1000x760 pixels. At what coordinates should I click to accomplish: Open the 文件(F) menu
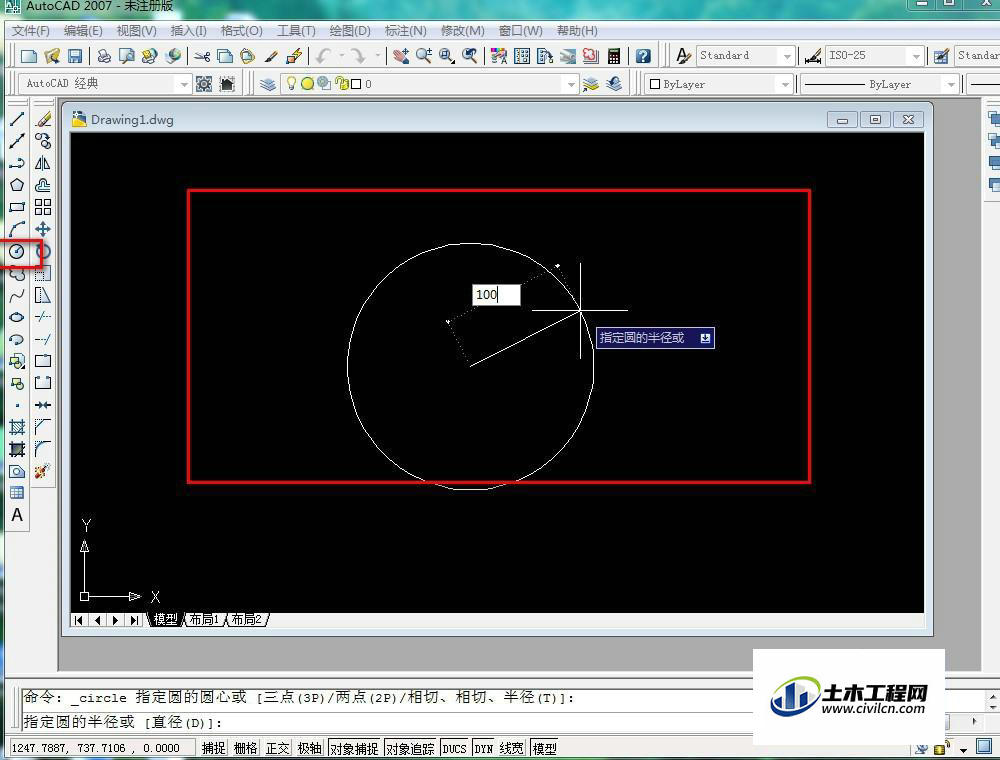pos(31,31)
